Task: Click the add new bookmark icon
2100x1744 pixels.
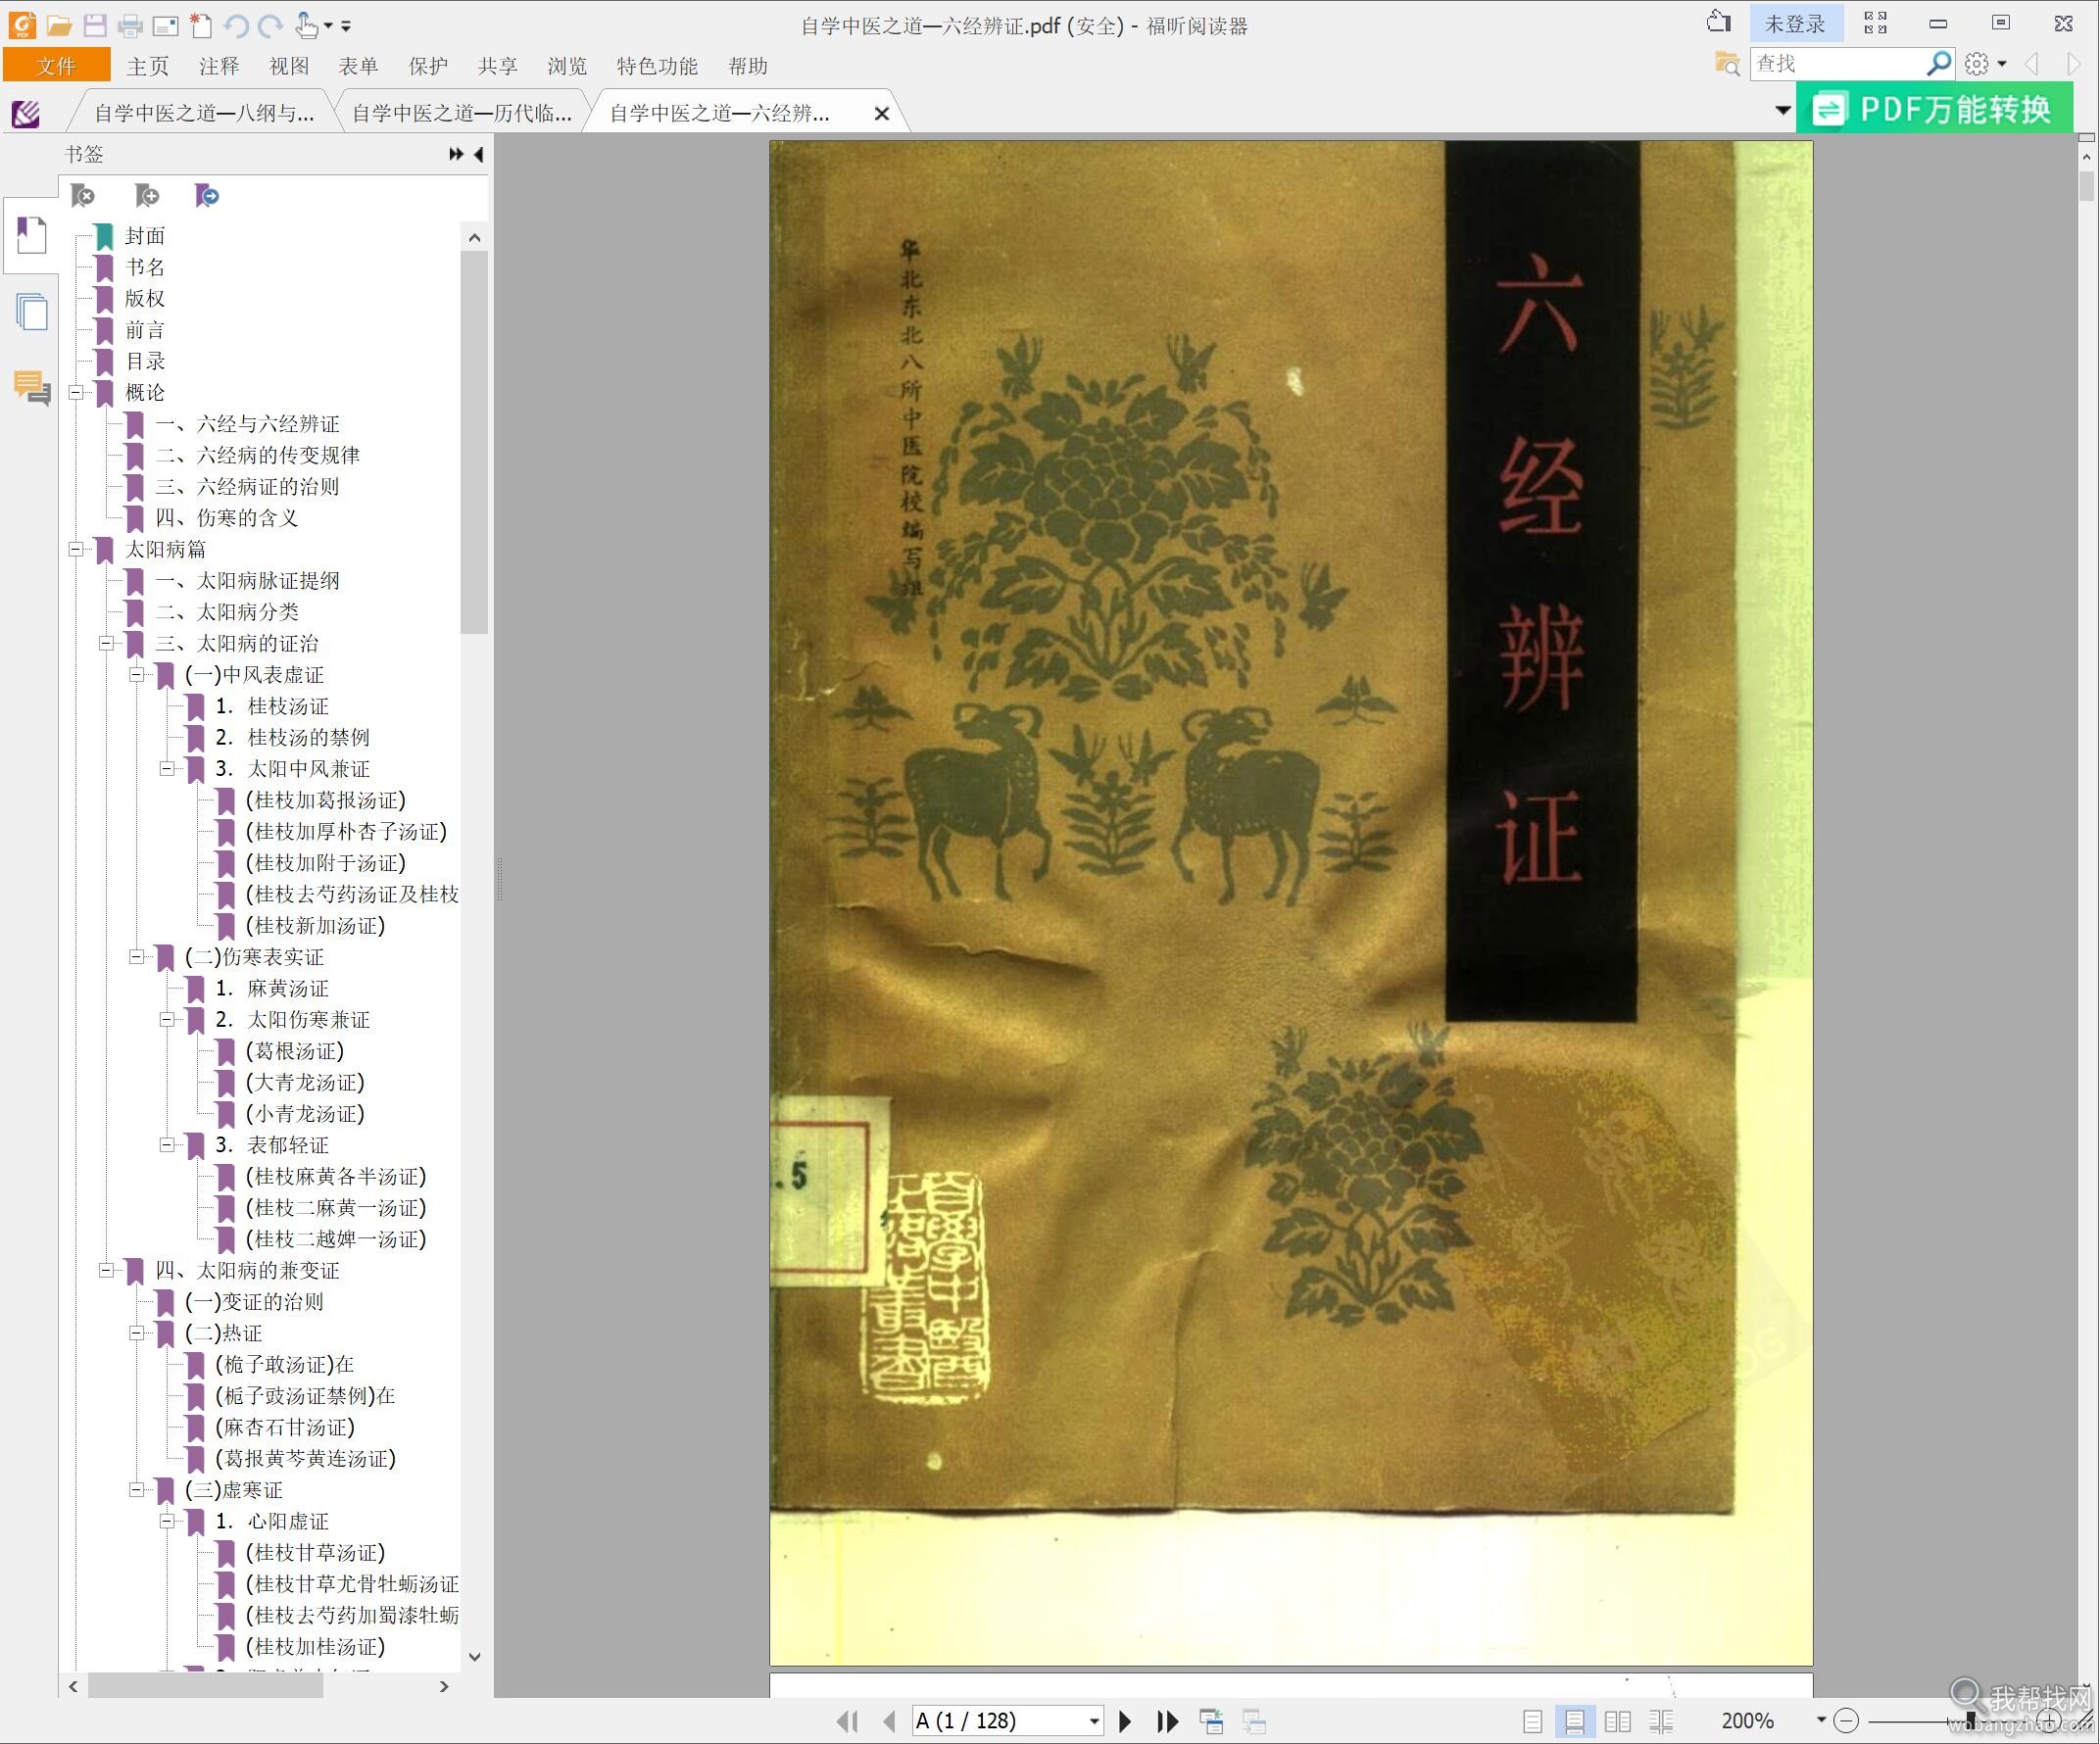Action: 147,195
